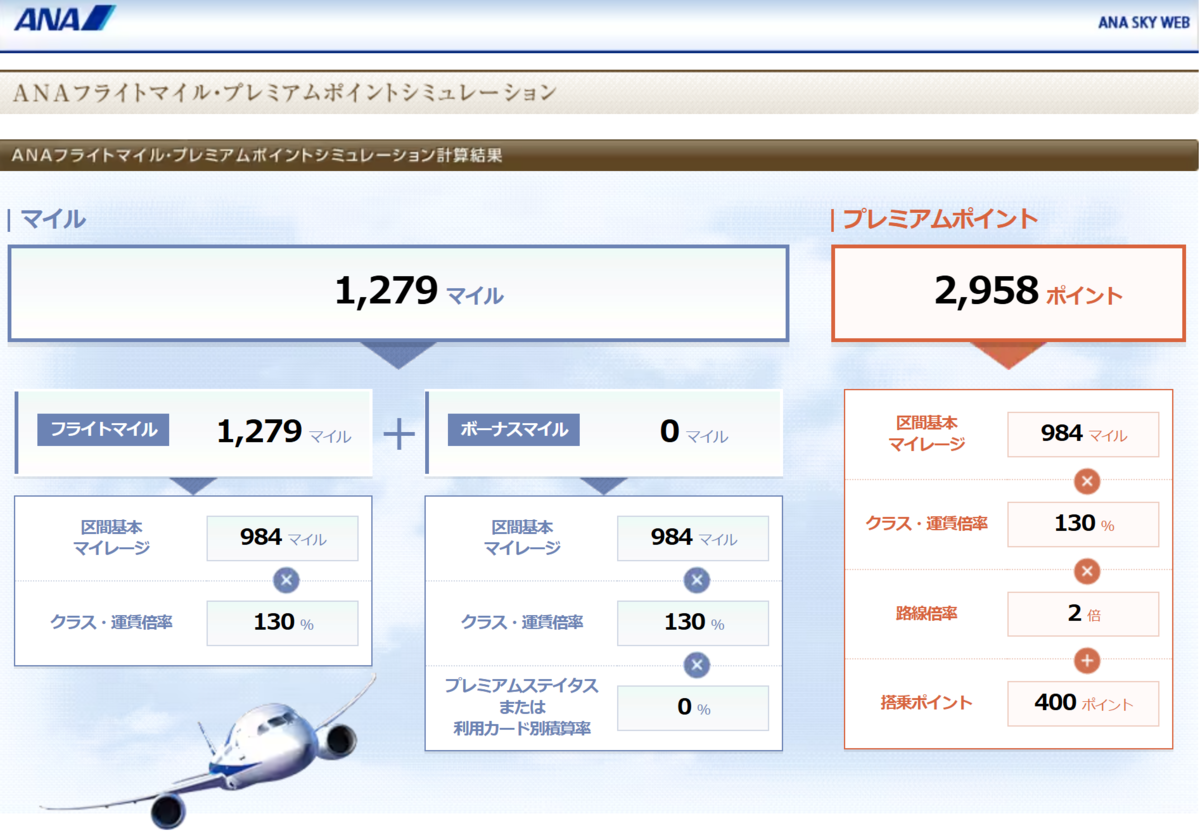Click the 984 マイル value in ボーナスマイル panel

[693, 538]
